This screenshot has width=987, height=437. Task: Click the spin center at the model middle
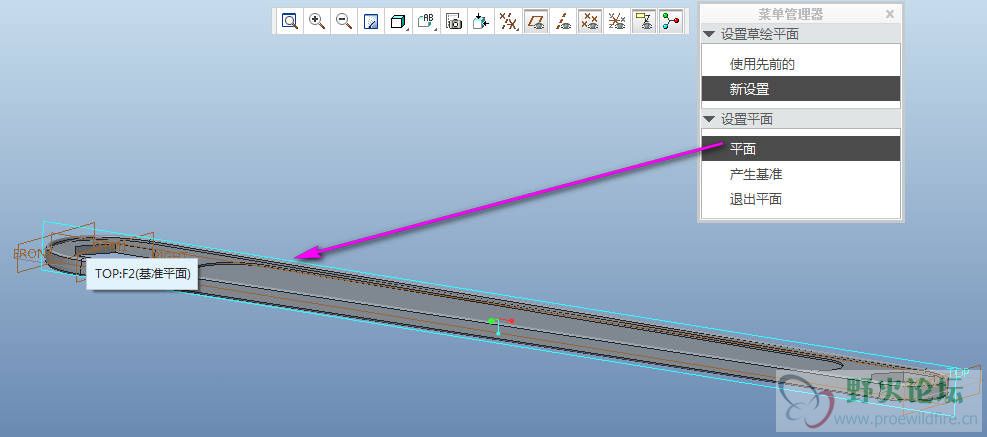point(500,324)
